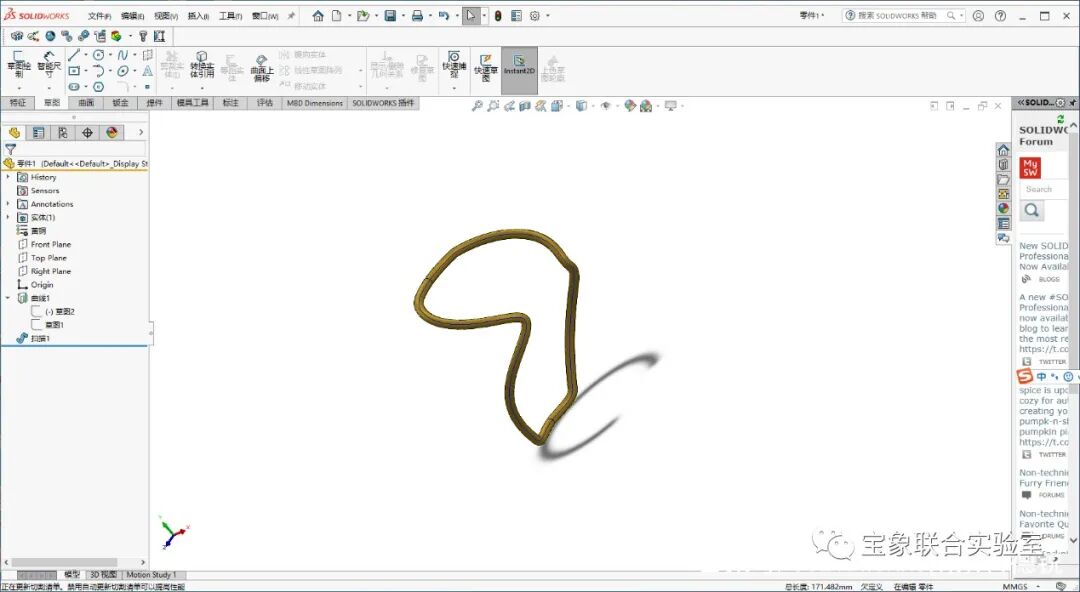The image size is (1080, 592).
Task: Switch to the MBD Dimensions tab
Action: point(315,103)
